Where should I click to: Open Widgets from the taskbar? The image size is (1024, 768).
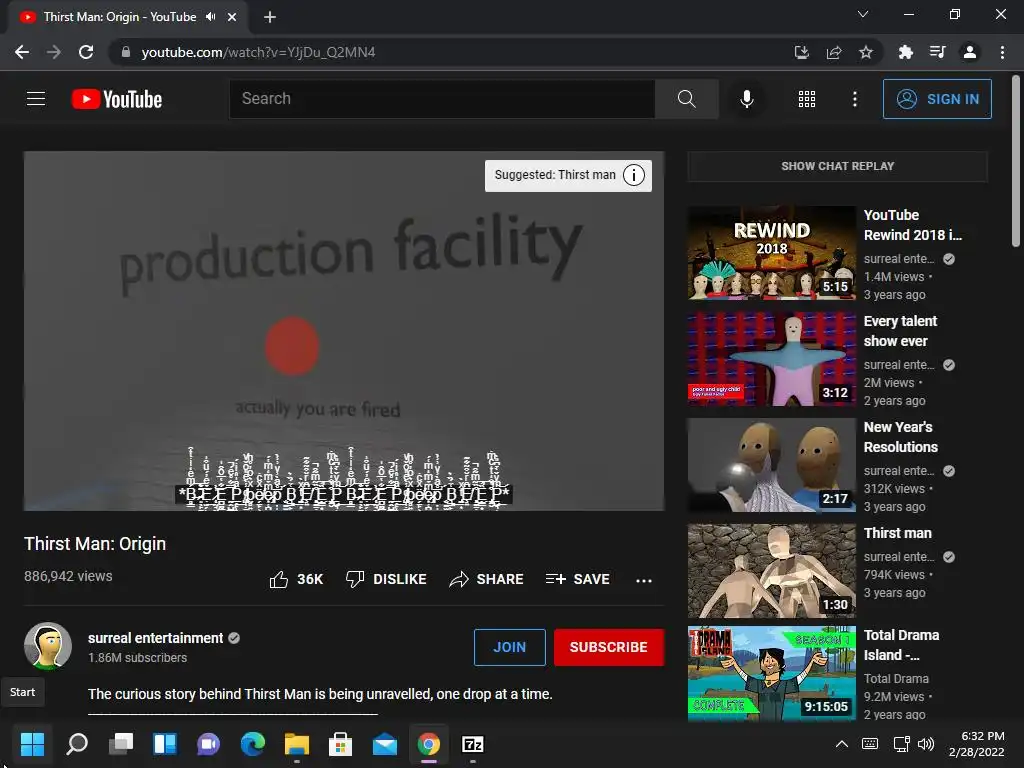tap(165, 744)
